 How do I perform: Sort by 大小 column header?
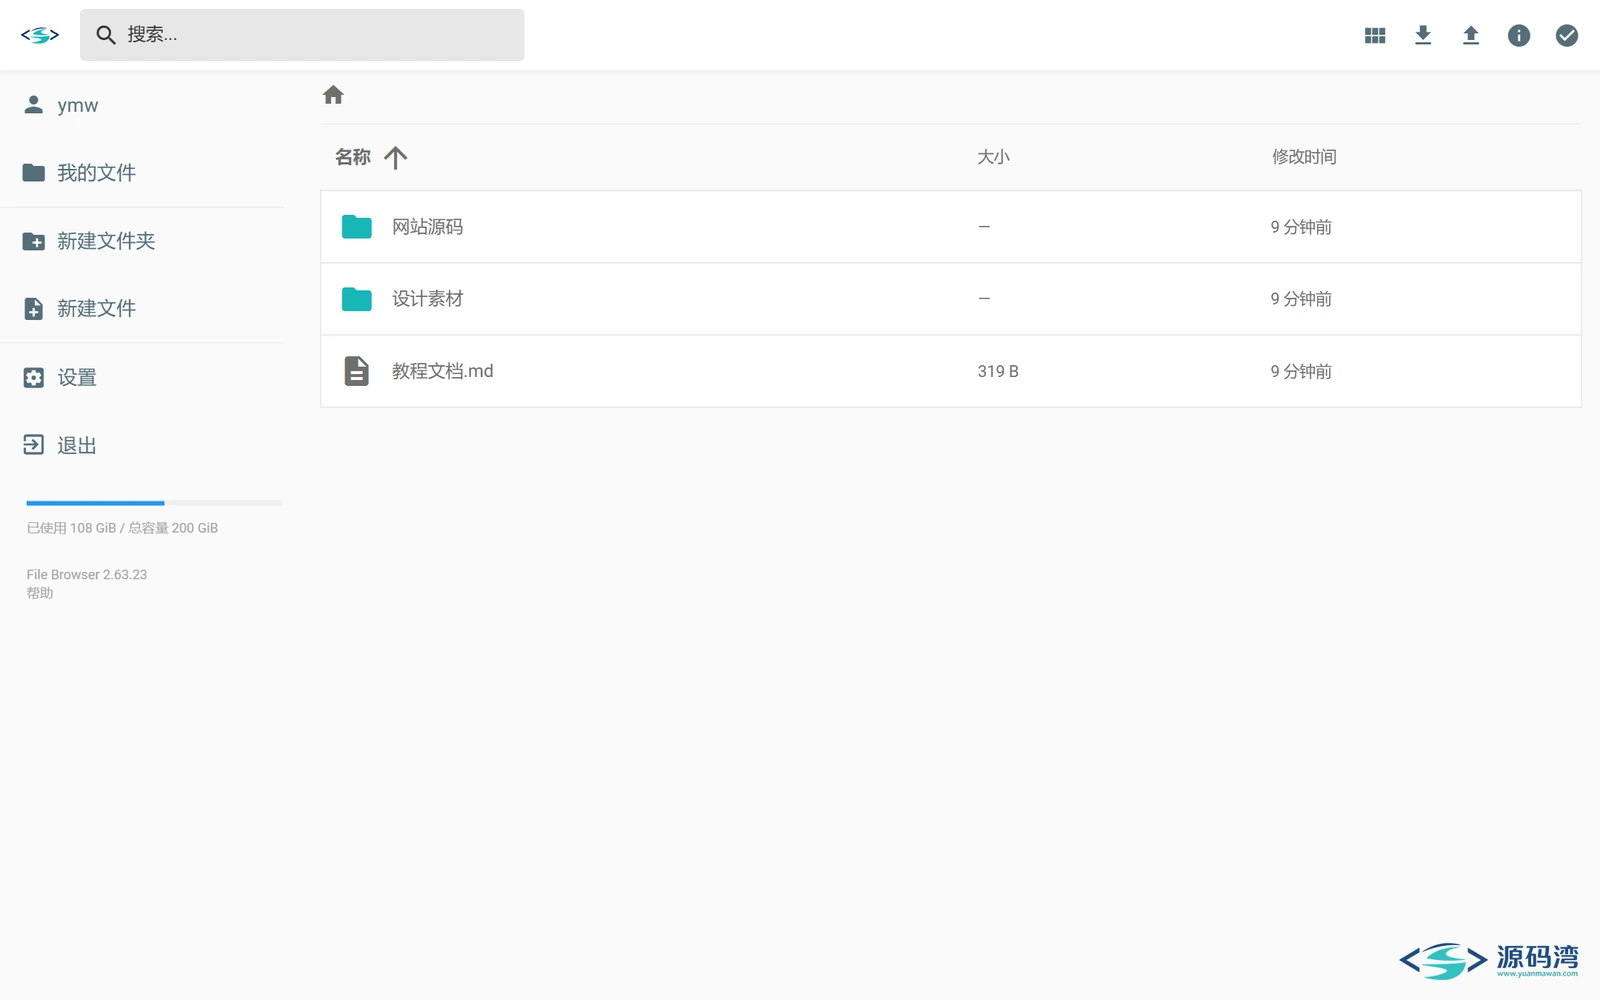tap(993, 157)
